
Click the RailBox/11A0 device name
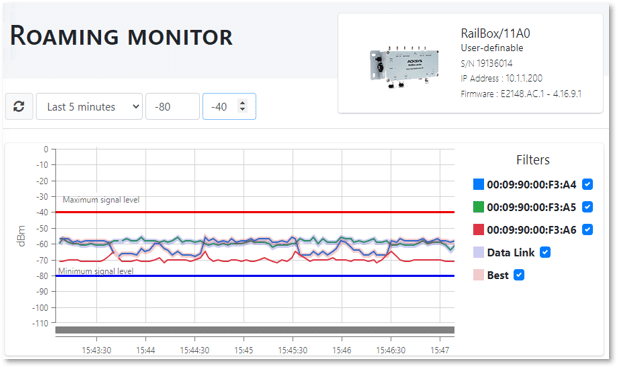495,33
